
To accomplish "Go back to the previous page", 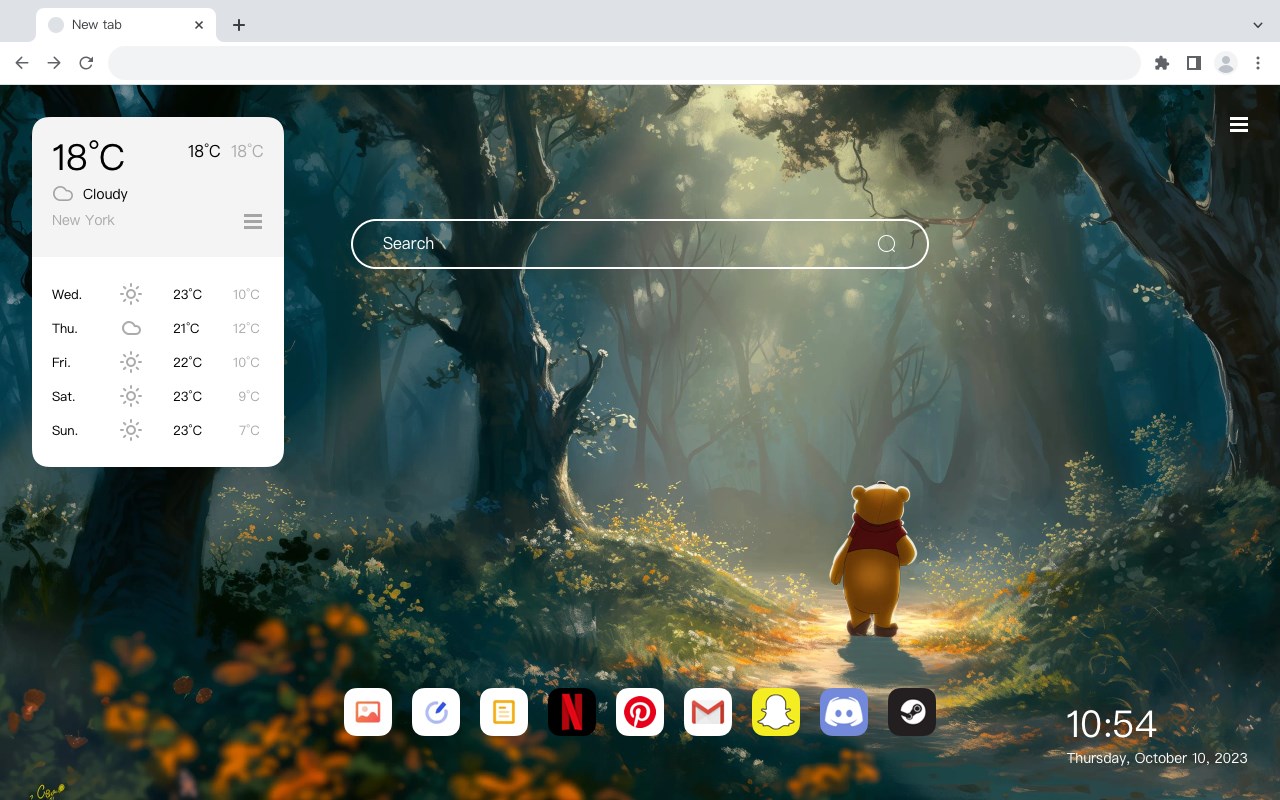I will coord(22,63).
